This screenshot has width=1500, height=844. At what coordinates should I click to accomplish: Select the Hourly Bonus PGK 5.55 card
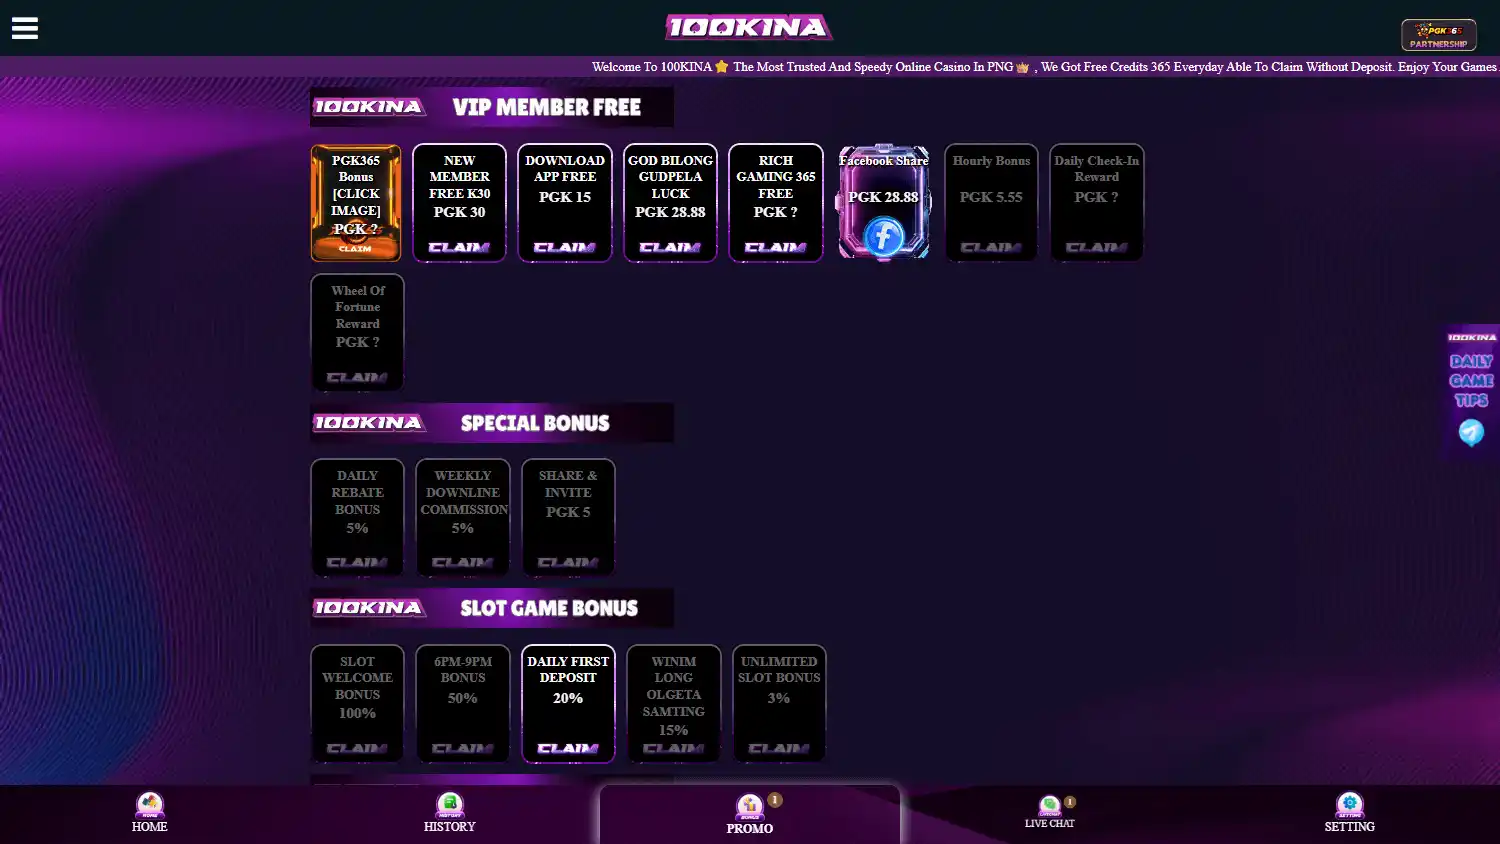(991, 203)
